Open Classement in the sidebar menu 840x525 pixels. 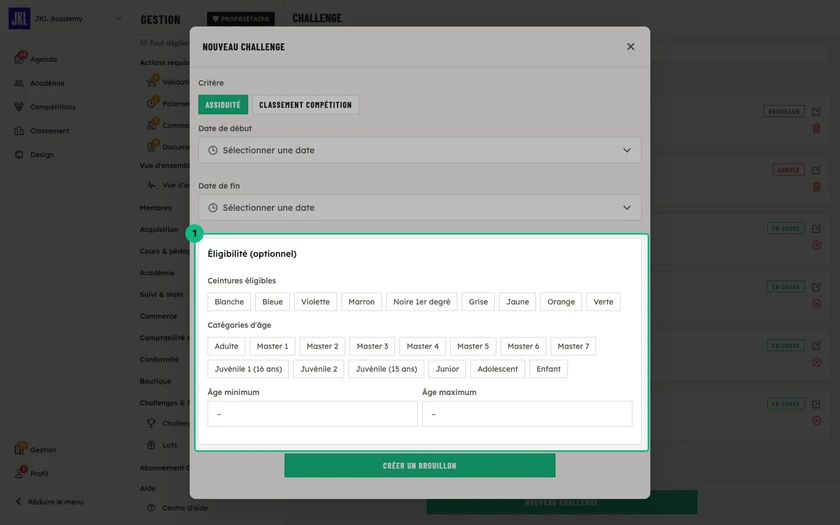tap(50, 131)
